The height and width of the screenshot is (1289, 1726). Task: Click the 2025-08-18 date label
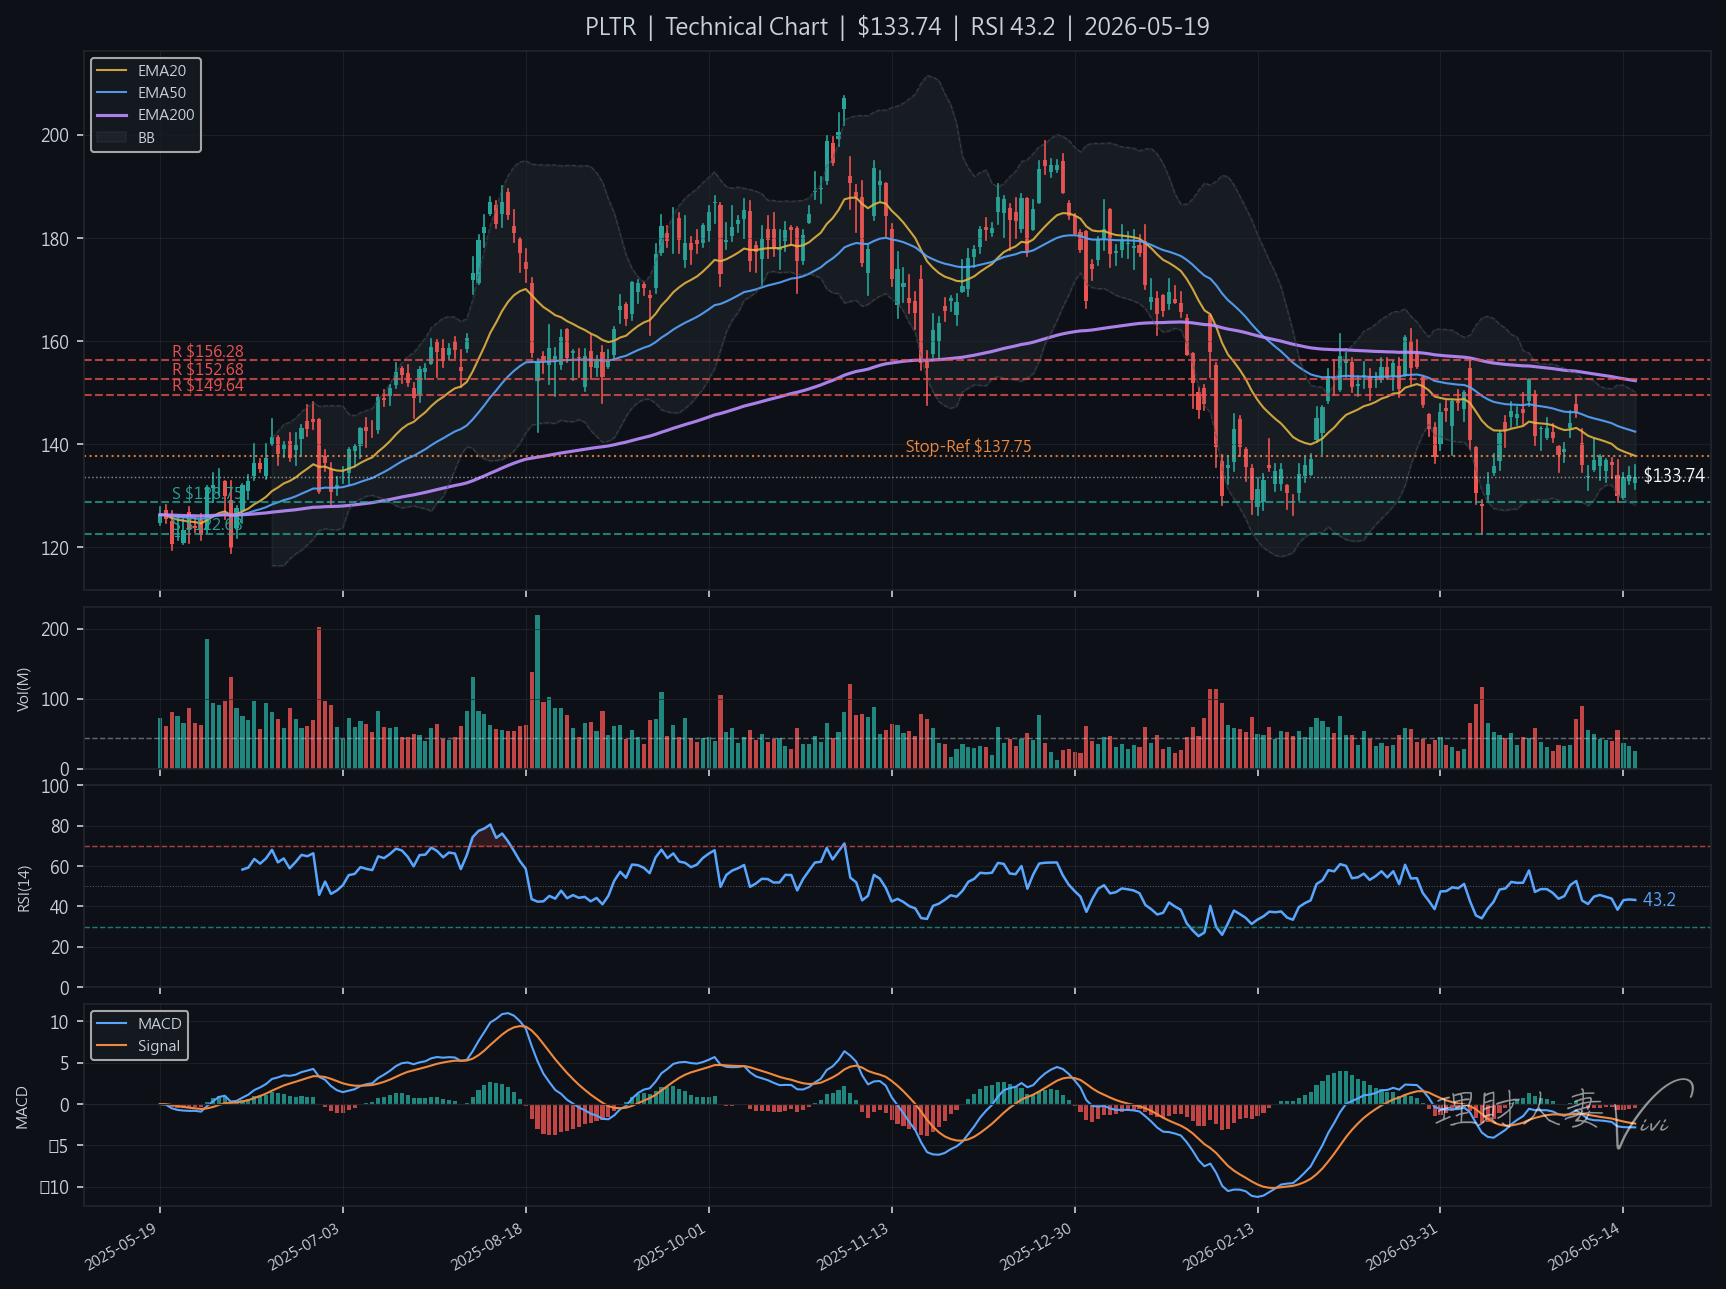488,1246
